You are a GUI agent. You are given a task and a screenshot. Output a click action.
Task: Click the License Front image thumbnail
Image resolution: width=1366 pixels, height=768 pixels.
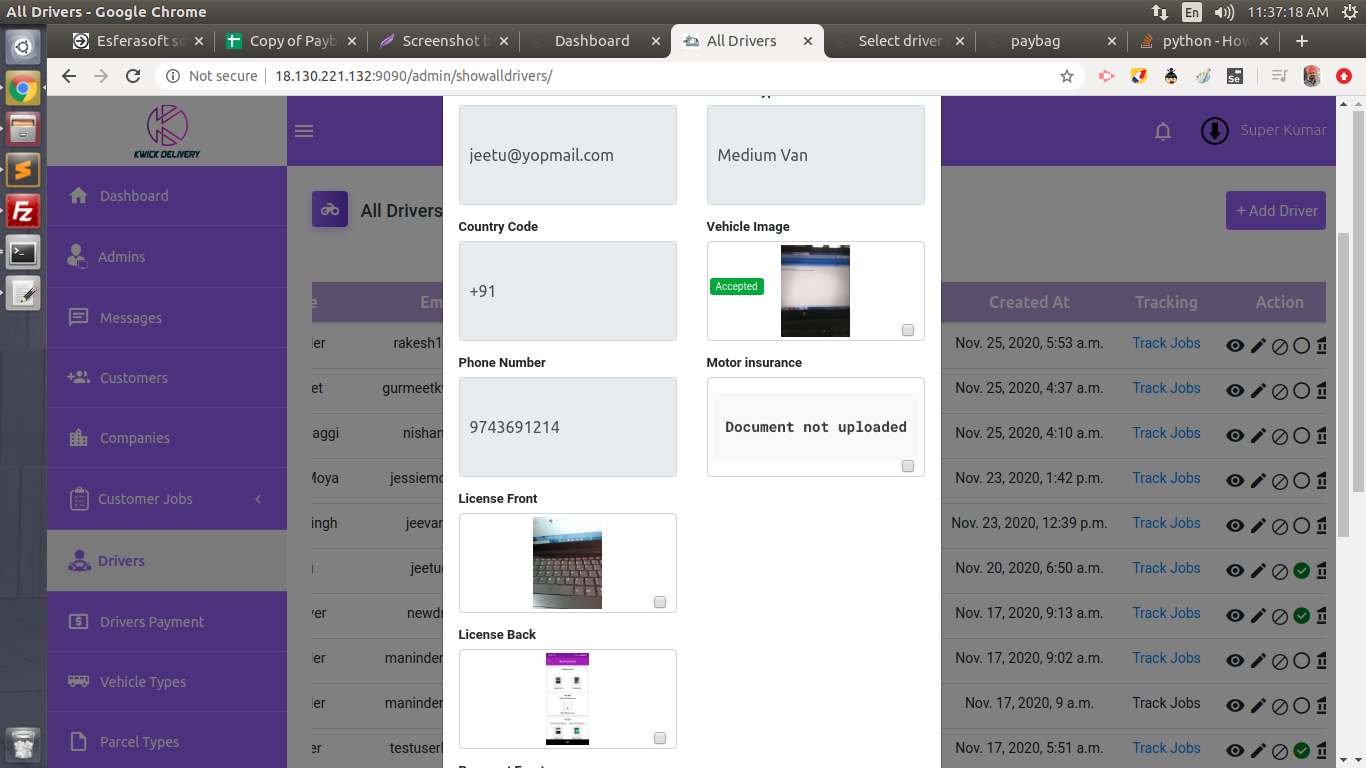(567, 563)
